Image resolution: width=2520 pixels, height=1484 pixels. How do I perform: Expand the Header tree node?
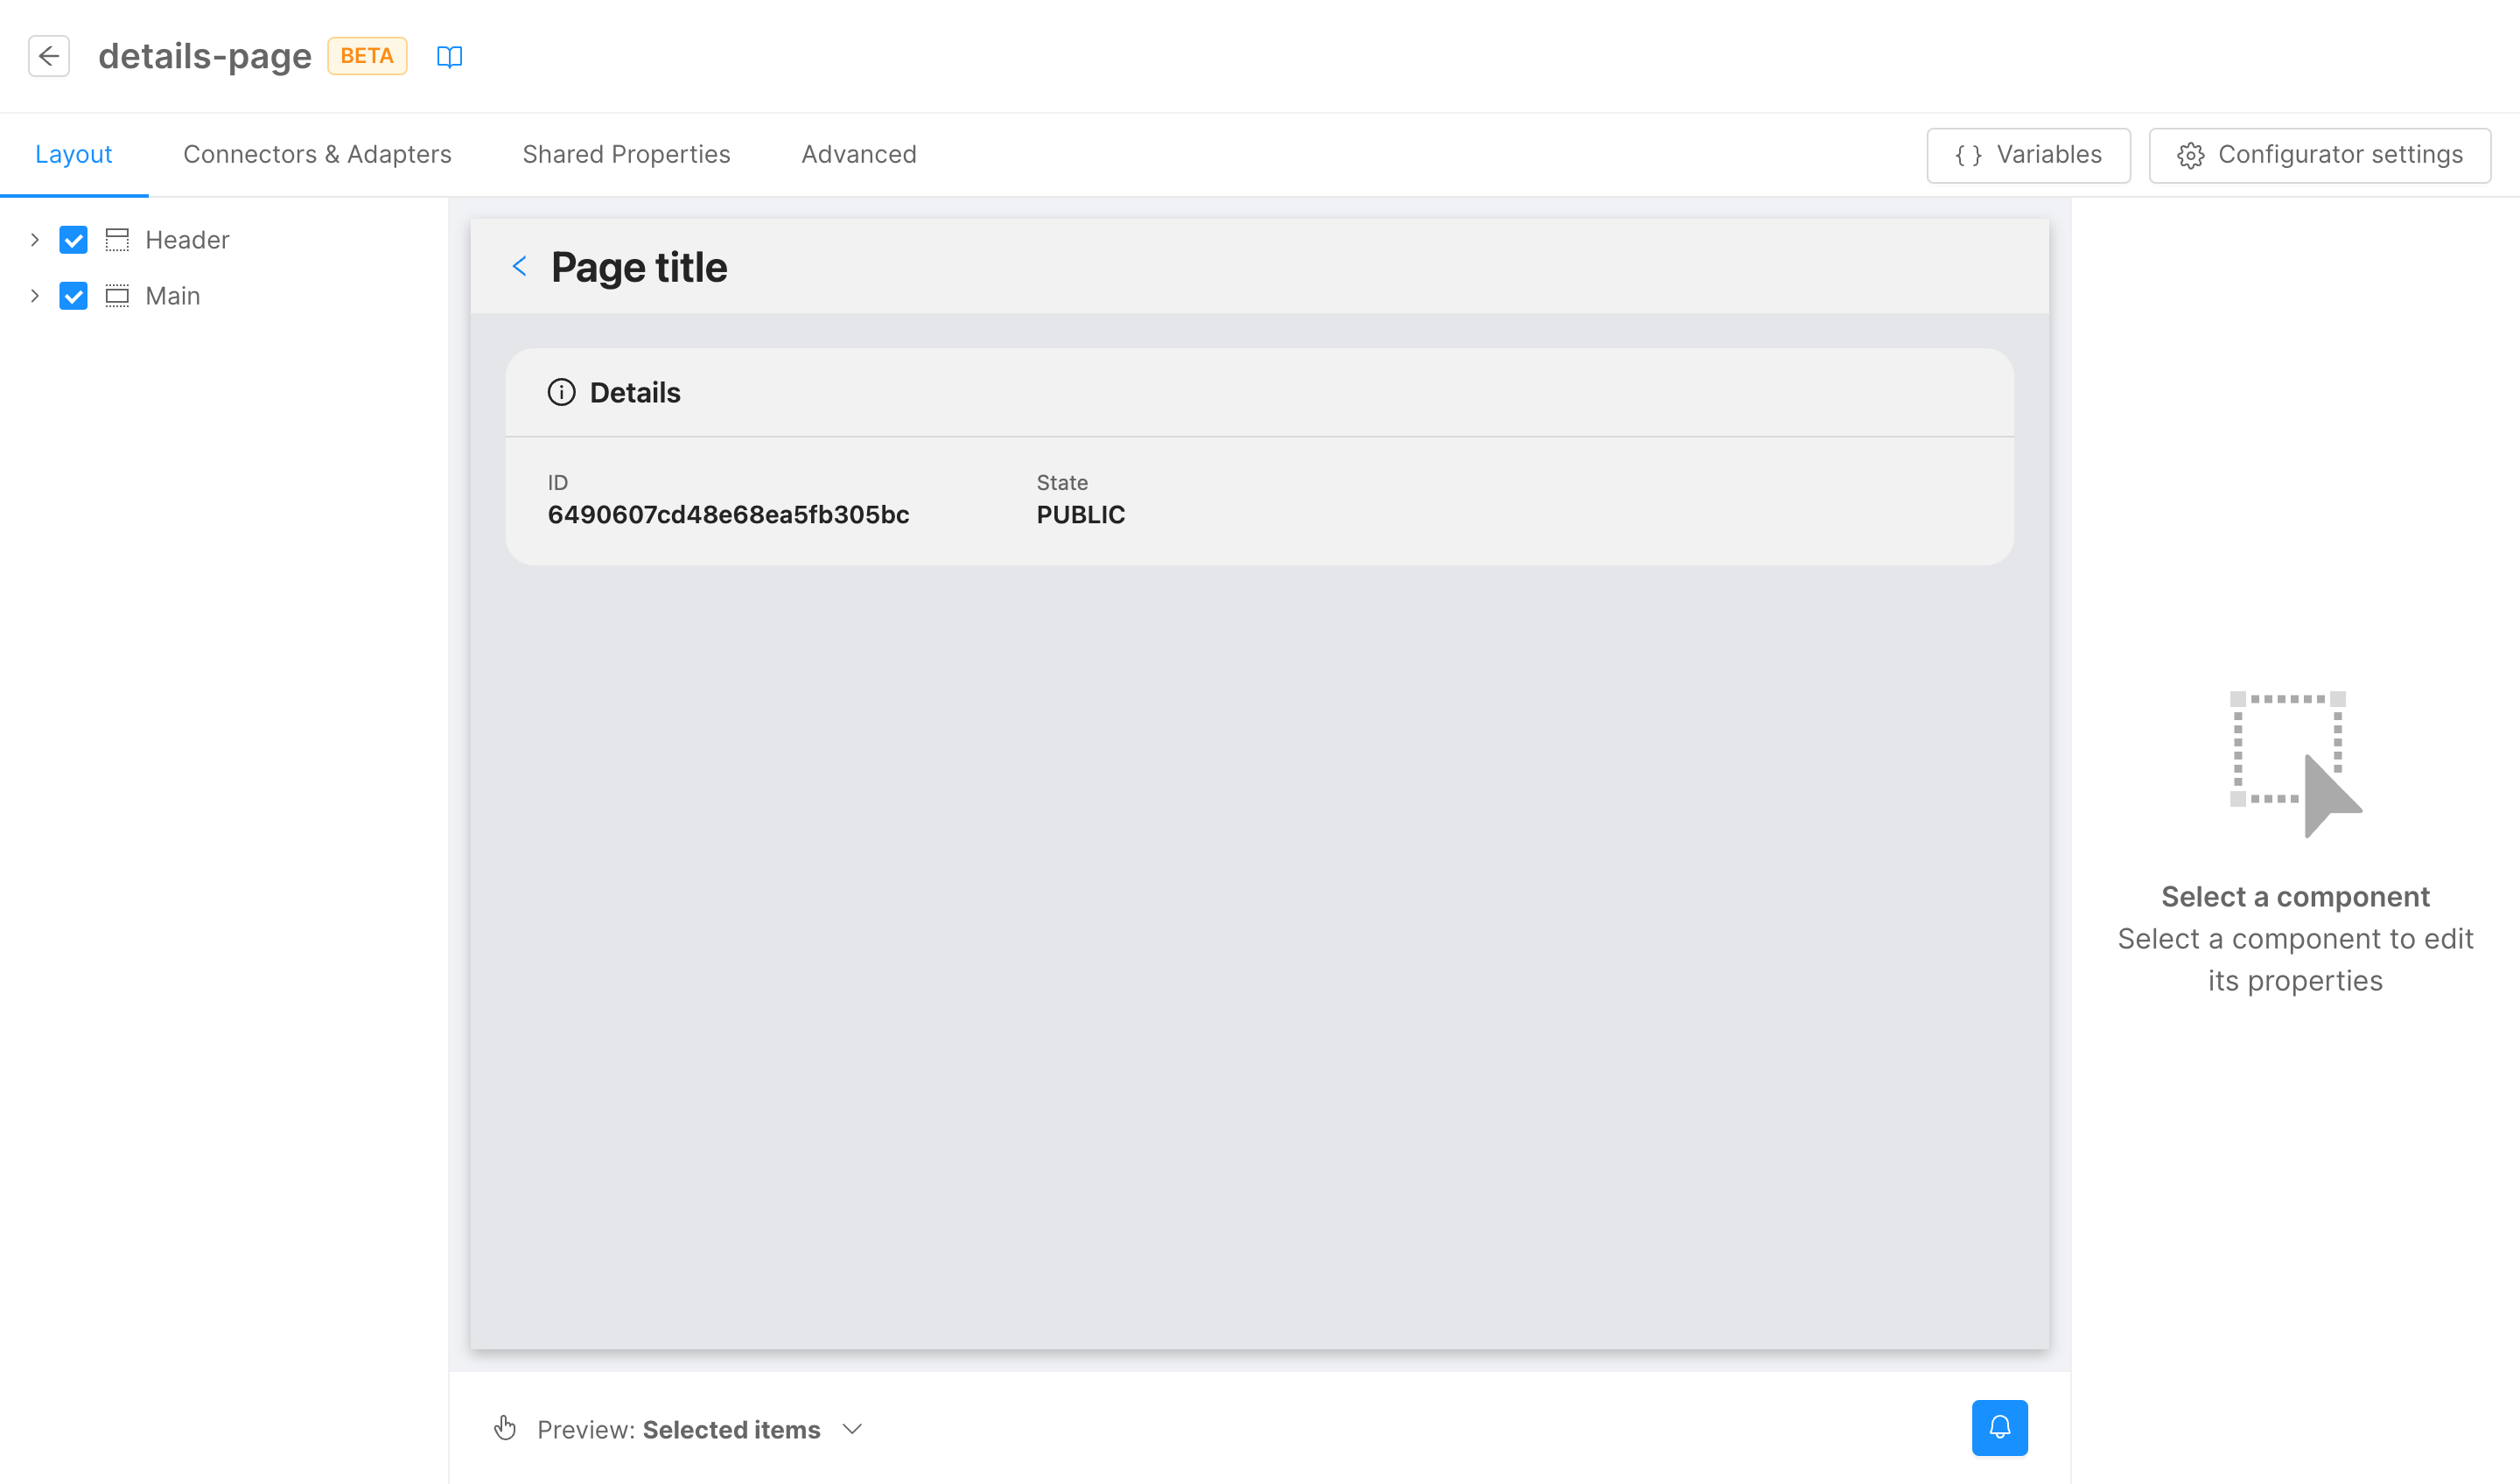click(x=33, y=239)
